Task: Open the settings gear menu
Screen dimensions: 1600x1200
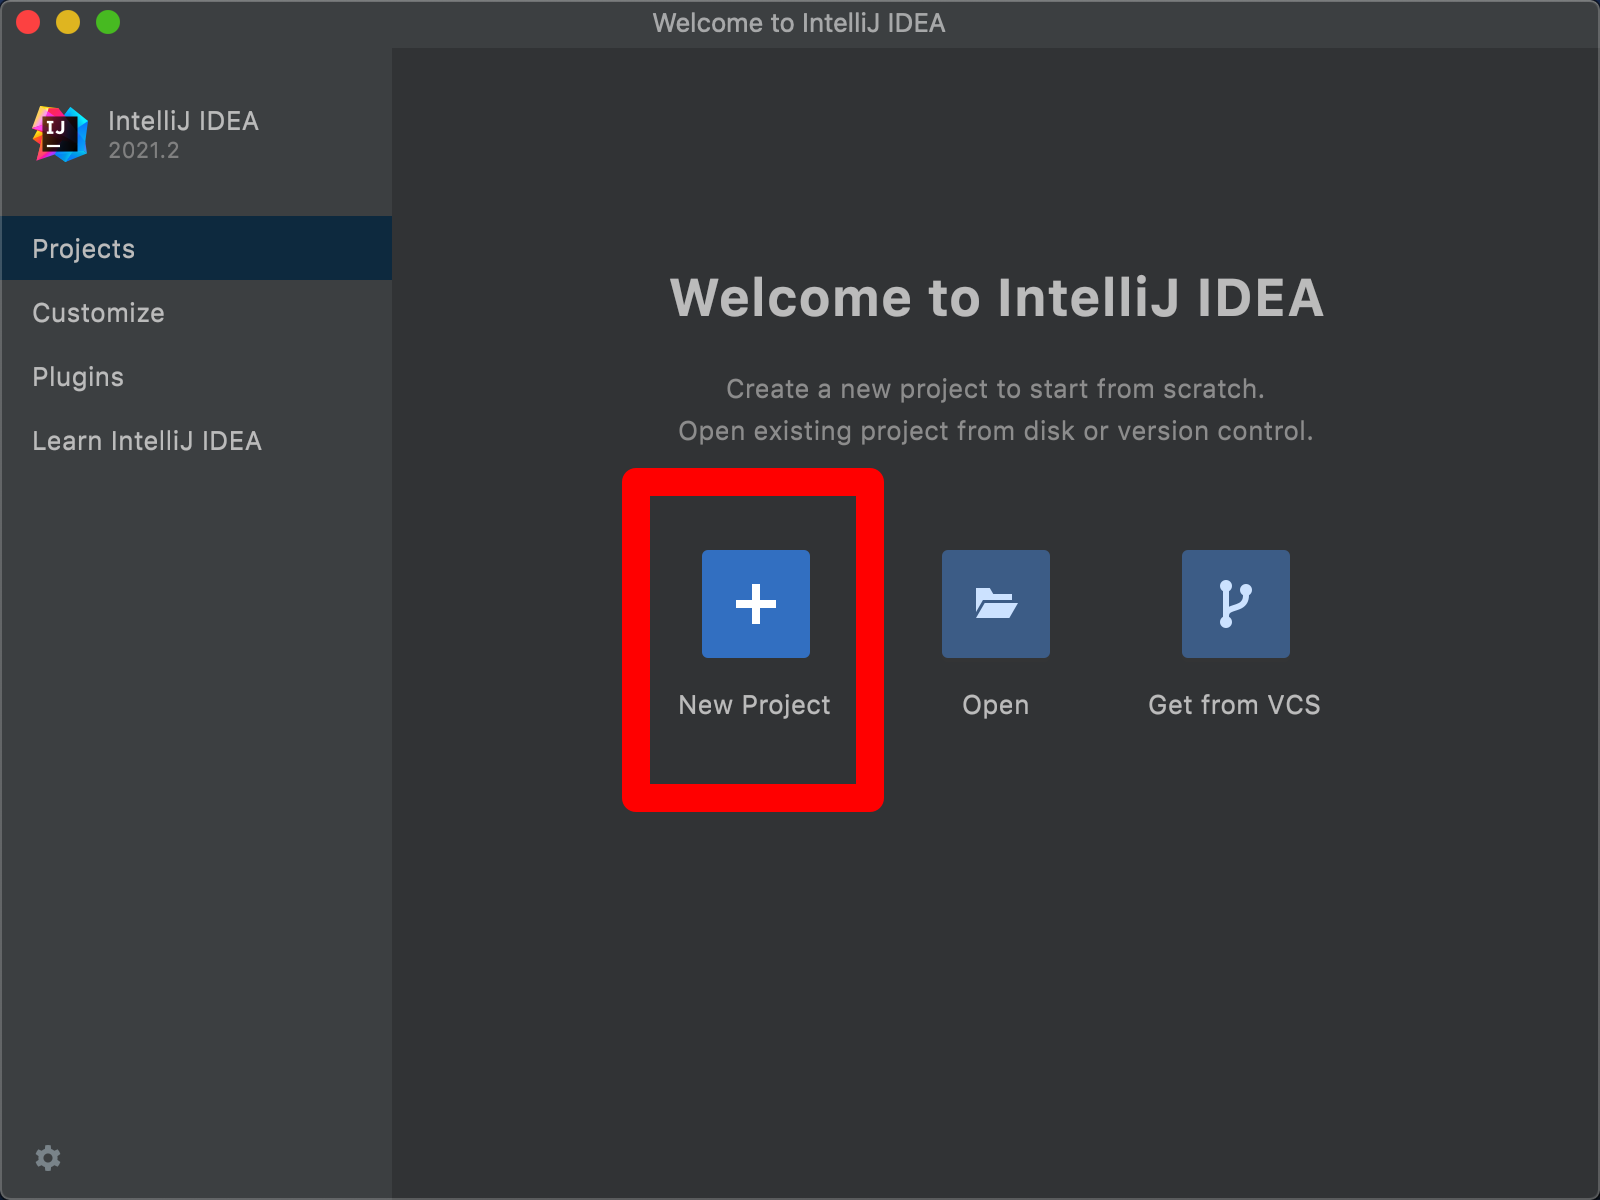Action: click(48, 1158)
